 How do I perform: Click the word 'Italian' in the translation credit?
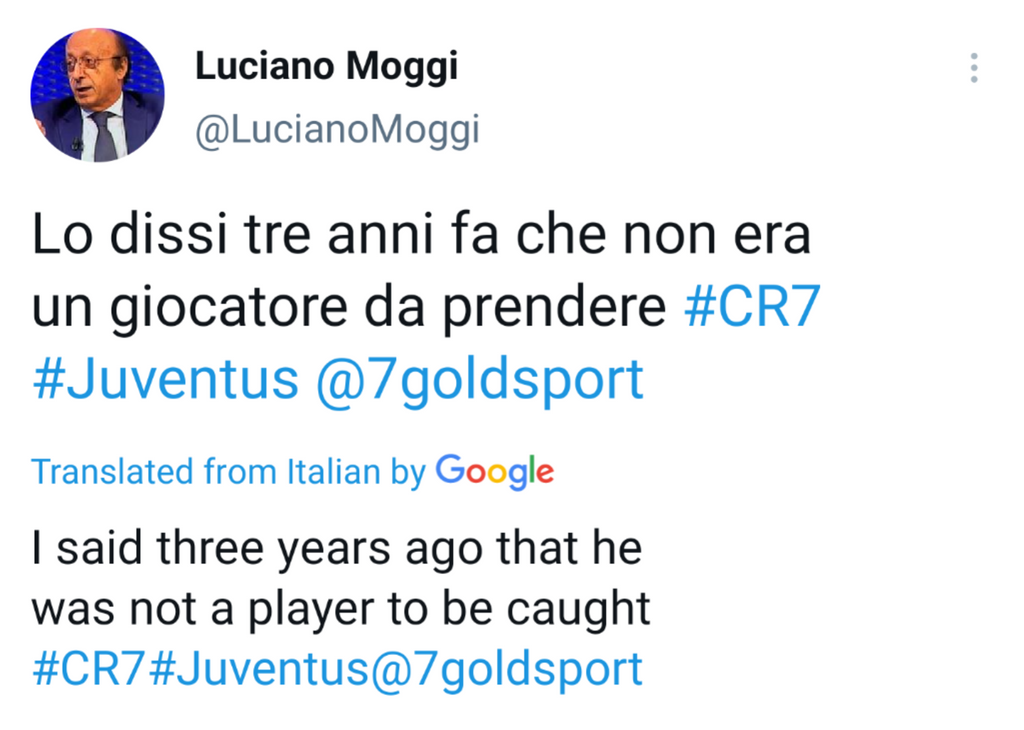pyautogui.click(x=333, y=471)
